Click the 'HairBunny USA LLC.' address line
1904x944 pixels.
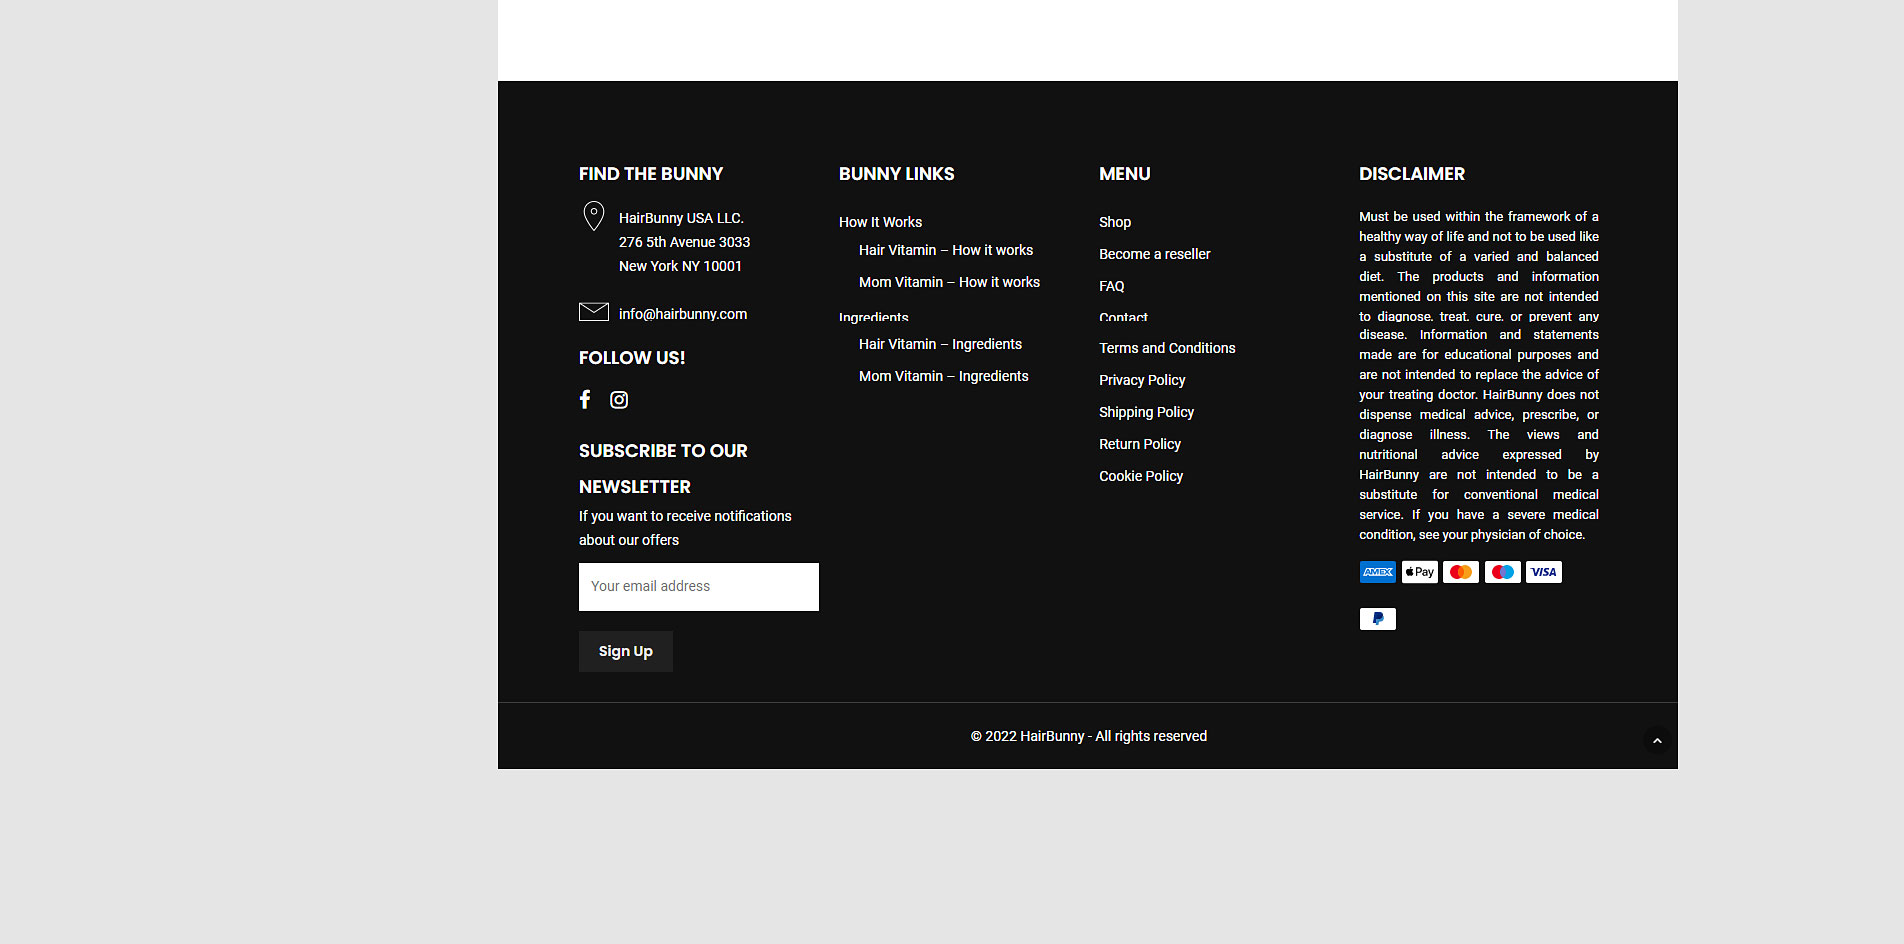[x=681, y=218]
